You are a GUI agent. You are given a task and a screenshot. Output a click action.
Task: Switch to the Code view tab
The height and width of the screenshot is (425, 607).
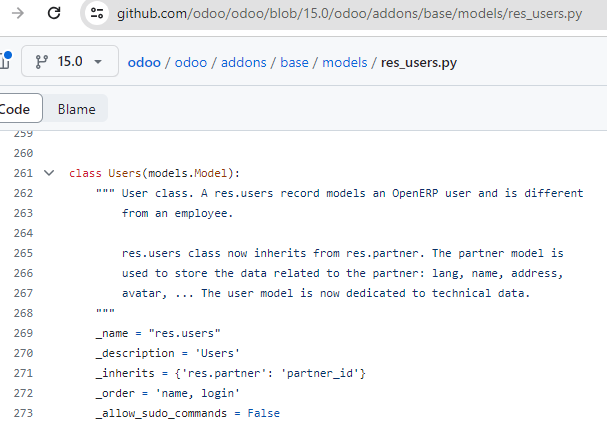[19, 109]
